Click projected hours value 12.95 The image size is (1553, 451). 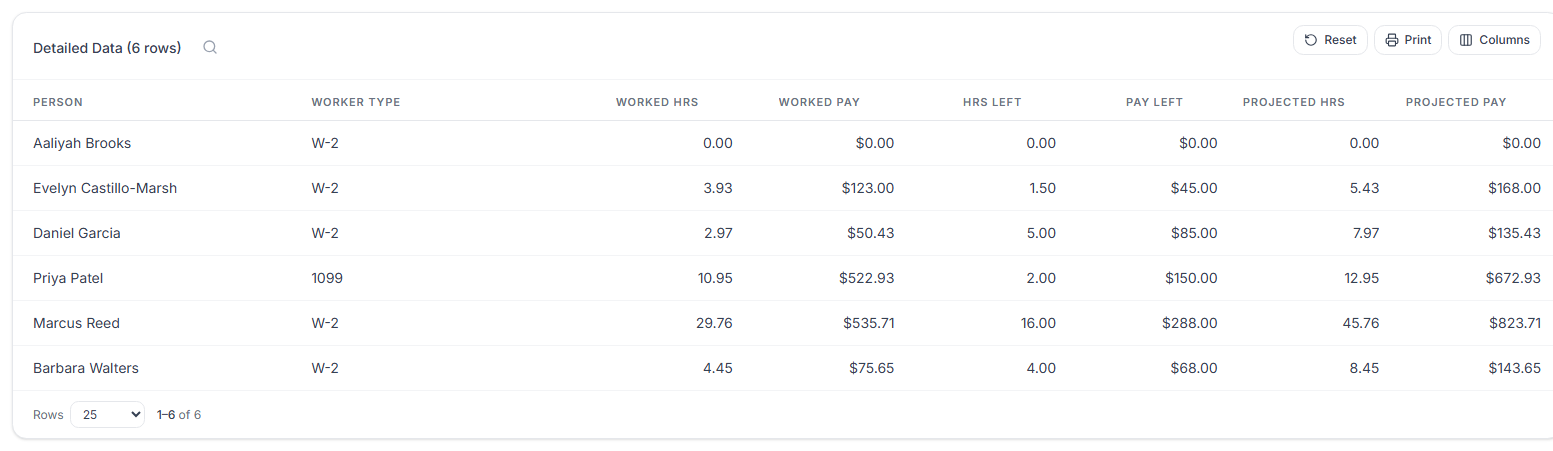pos(1361,278)
